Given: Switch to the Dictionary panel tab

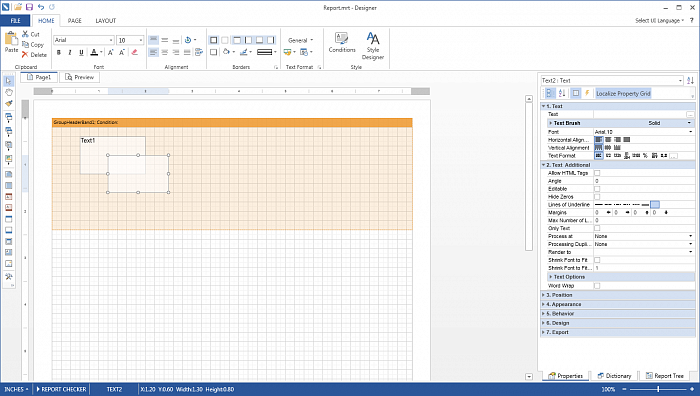Looking at the screenshot, I should tap(614, 376).
